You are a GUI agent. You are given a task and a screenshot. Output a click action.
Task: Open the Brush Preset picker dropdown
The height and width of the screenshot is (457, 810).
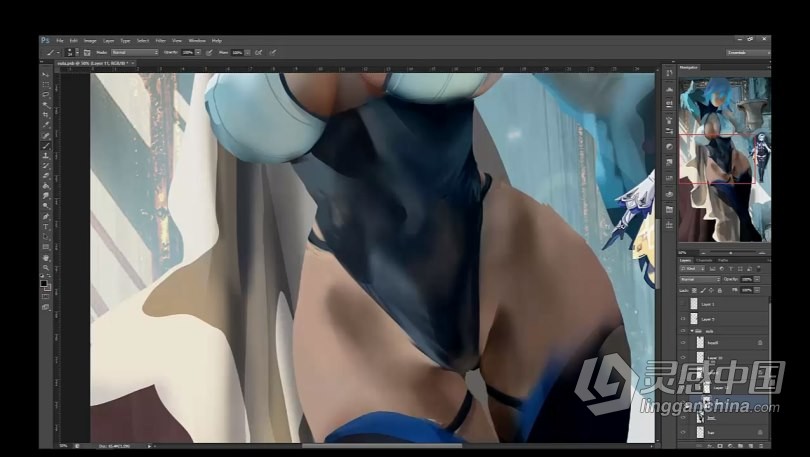click(x=77, y=52)
